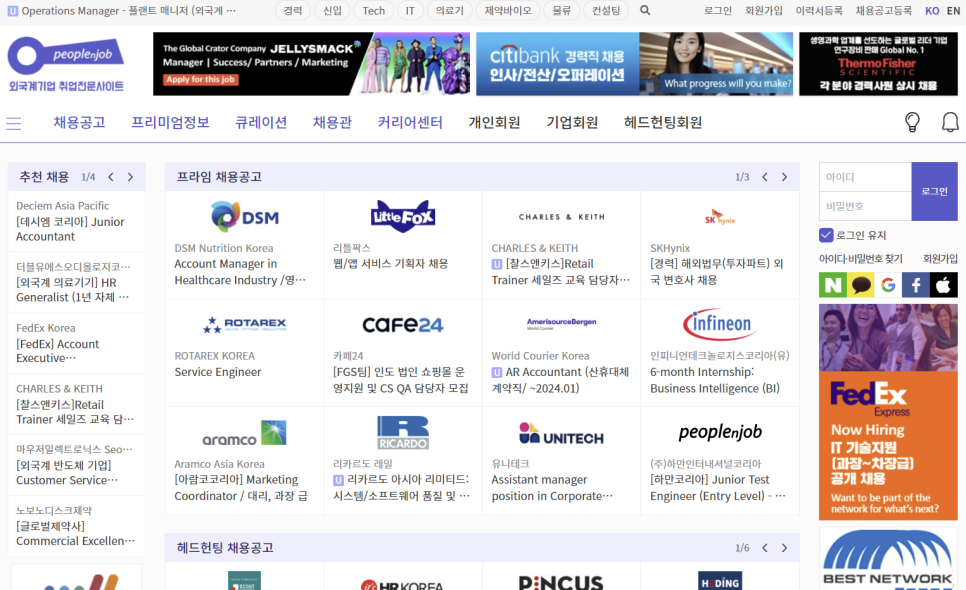Open the notification bell icon
Image resolution: width=966 pixels, height=590 pixels.
tap(951, 122)
